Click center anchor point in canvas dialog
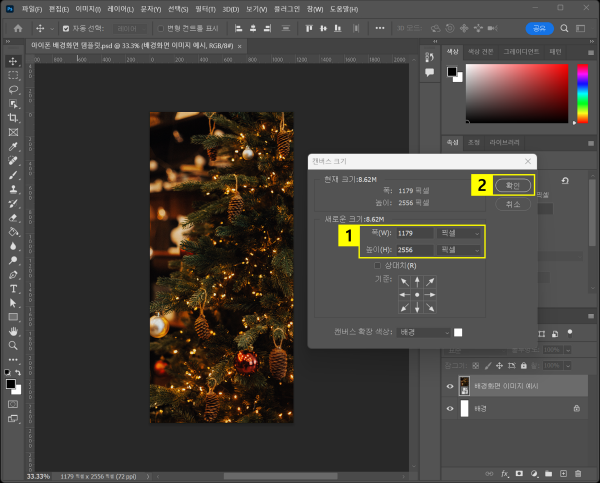 [x=417, y=295]
